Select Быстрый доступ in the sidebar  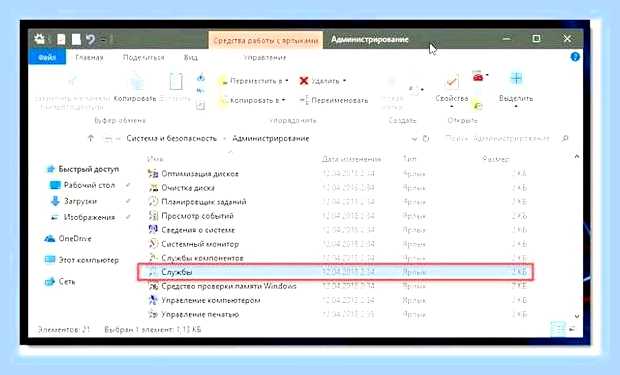tap(83, 169)
